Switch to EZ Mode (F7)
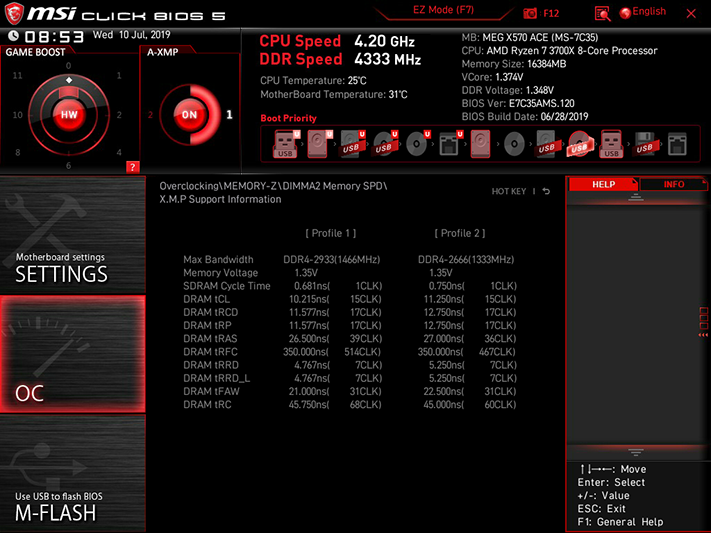This screenshot has width=711, height=533. (x=443, y=10)
